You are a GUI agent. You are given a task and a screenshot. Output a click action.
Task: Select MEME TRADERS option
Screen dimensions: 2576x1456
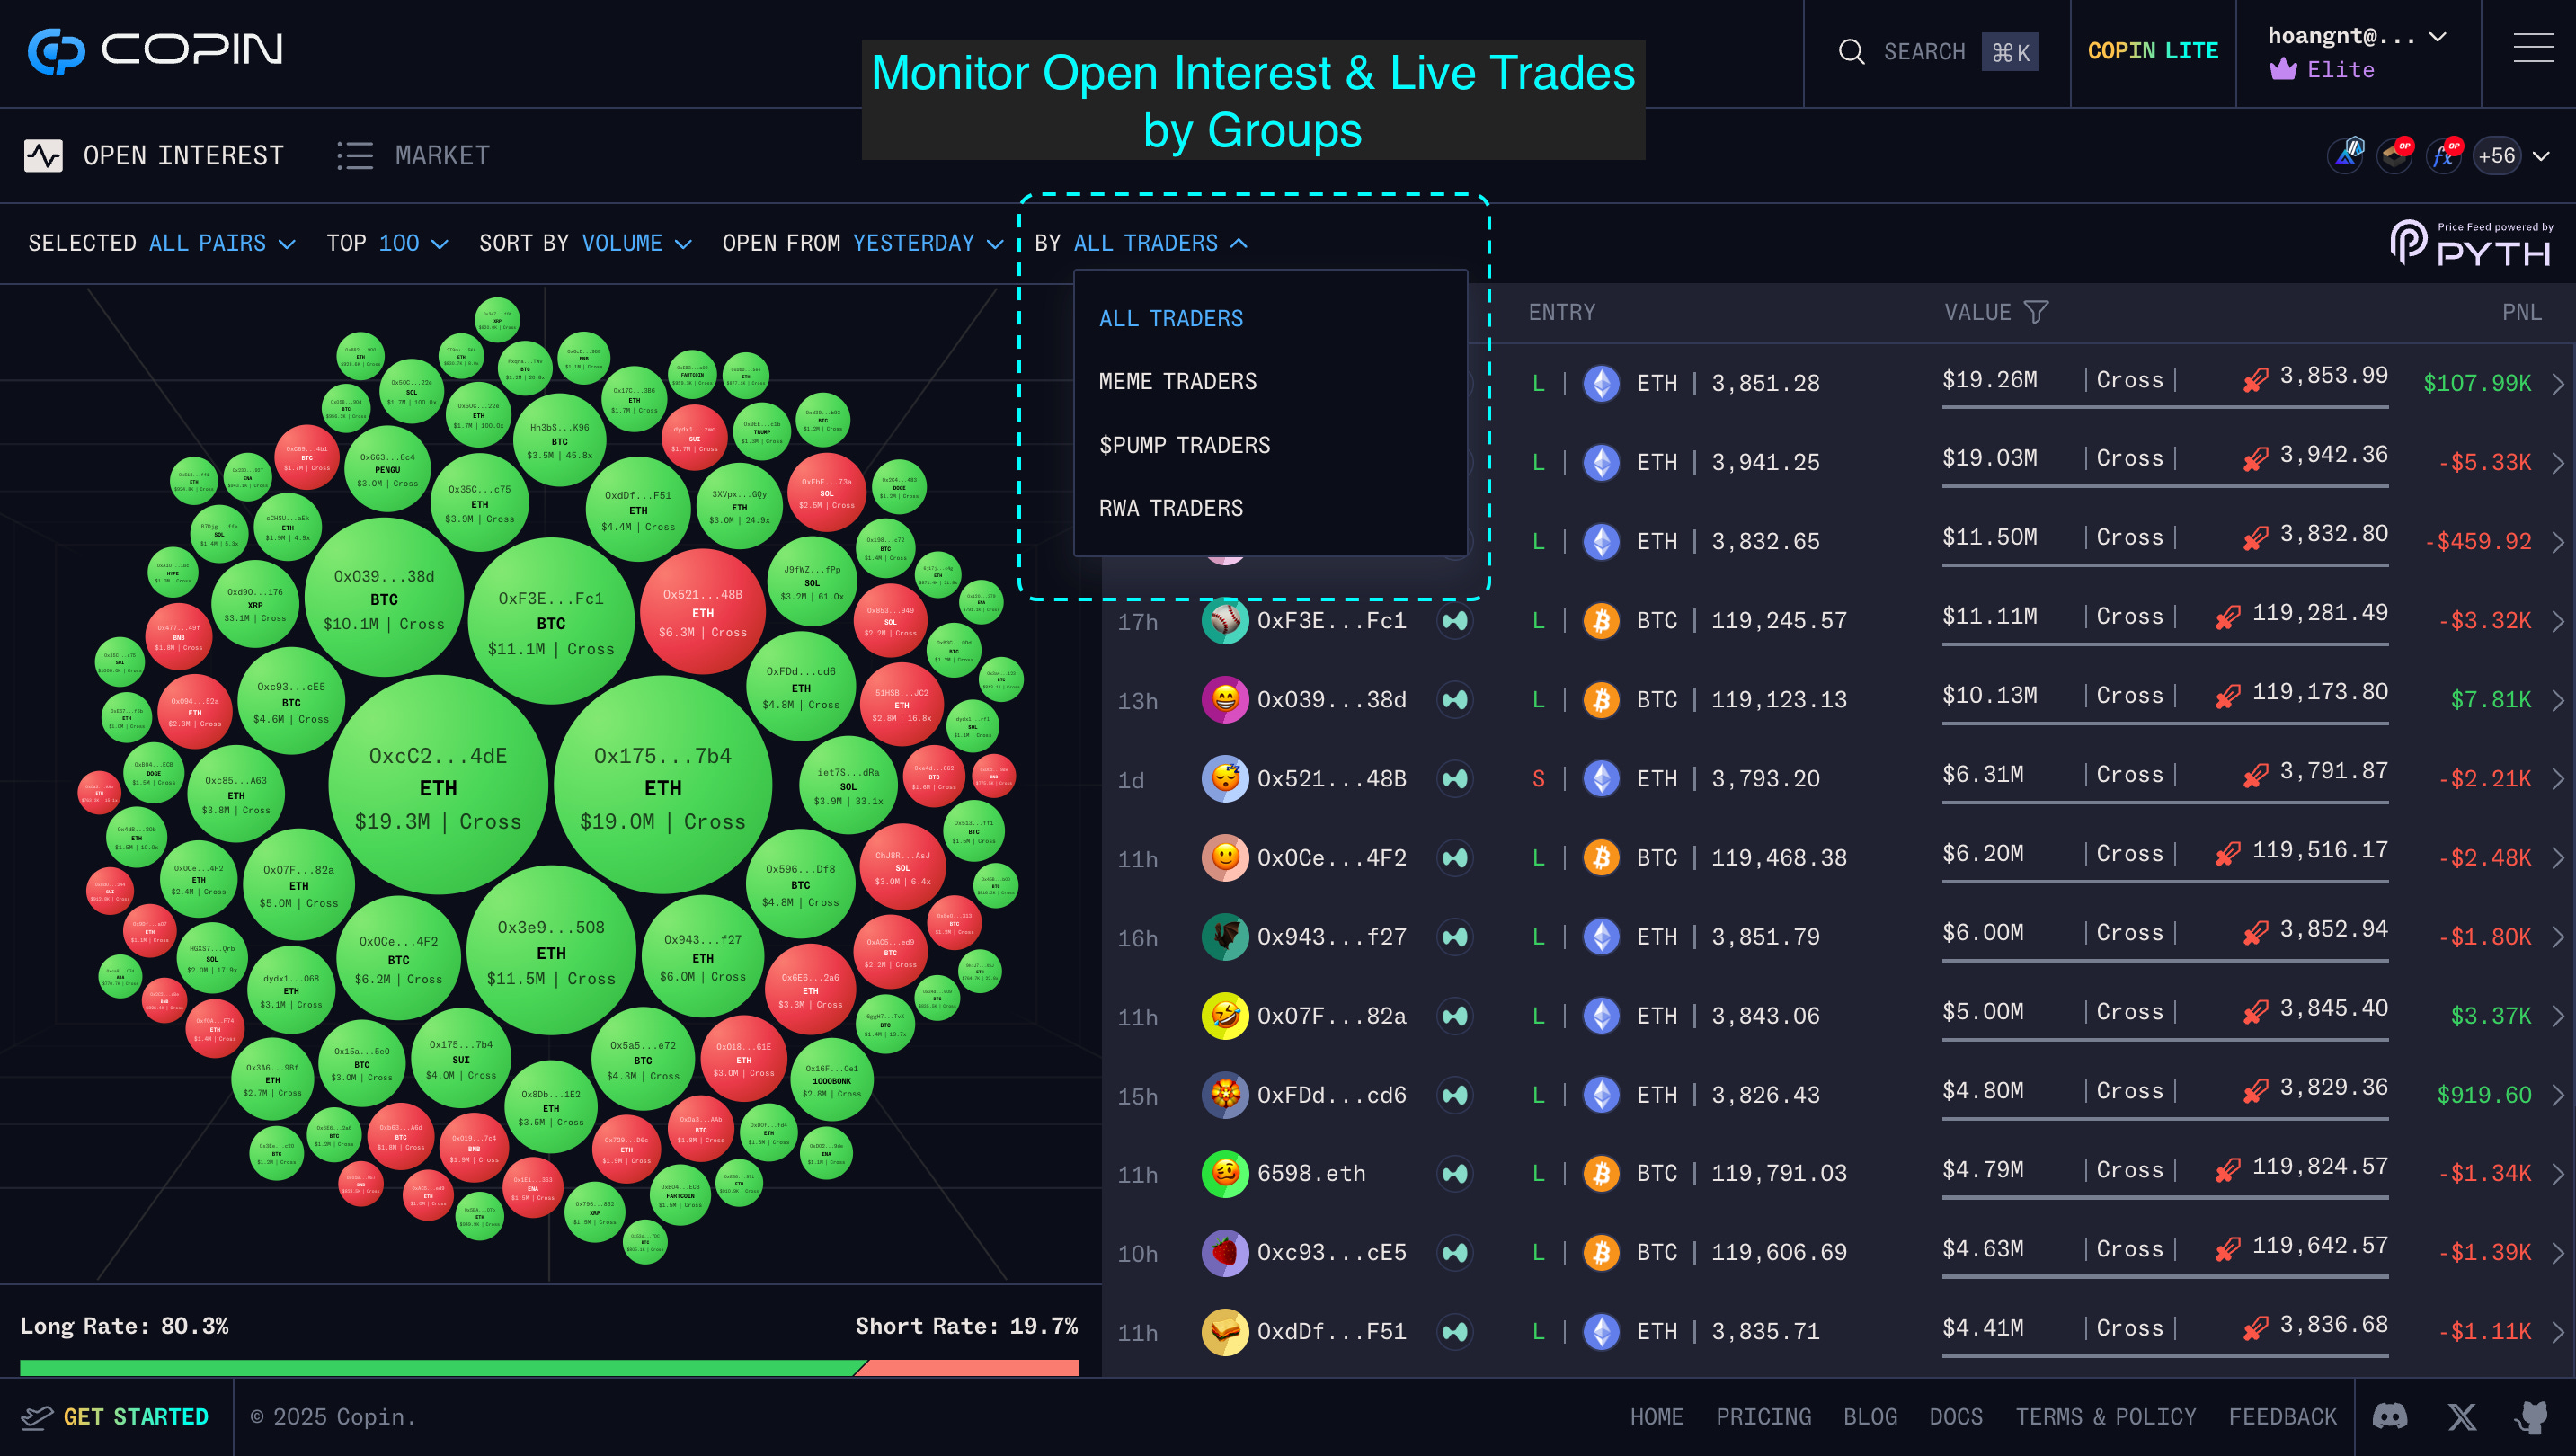click(1177, 381)
